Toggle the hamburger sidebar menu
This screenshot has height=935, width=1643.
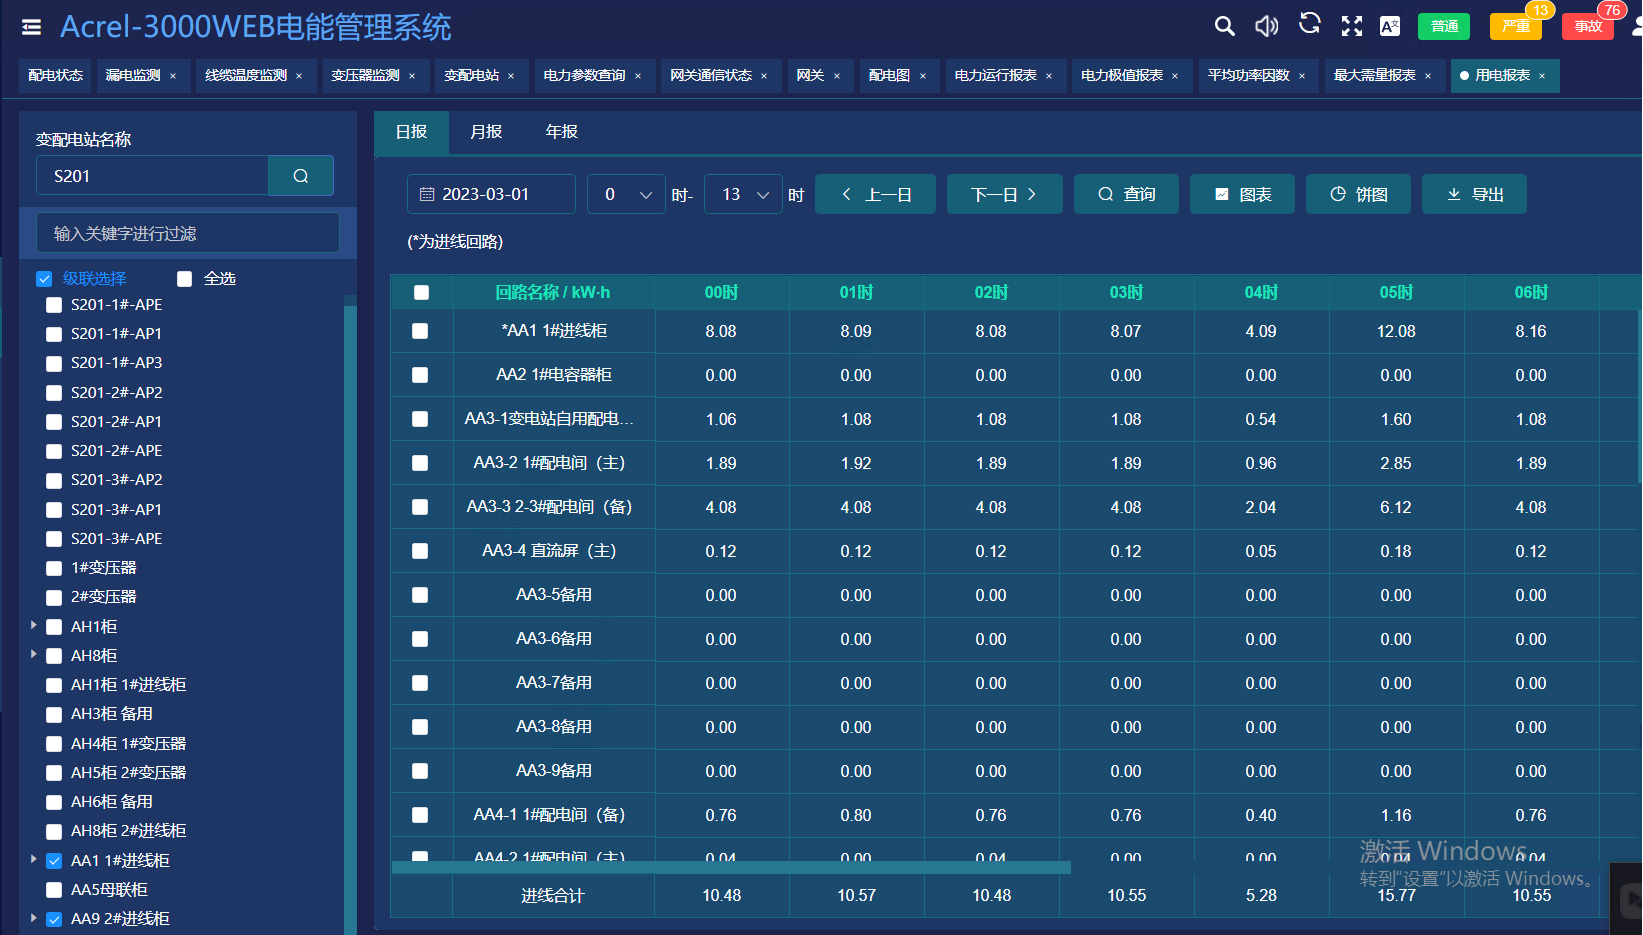click(31, 27)
